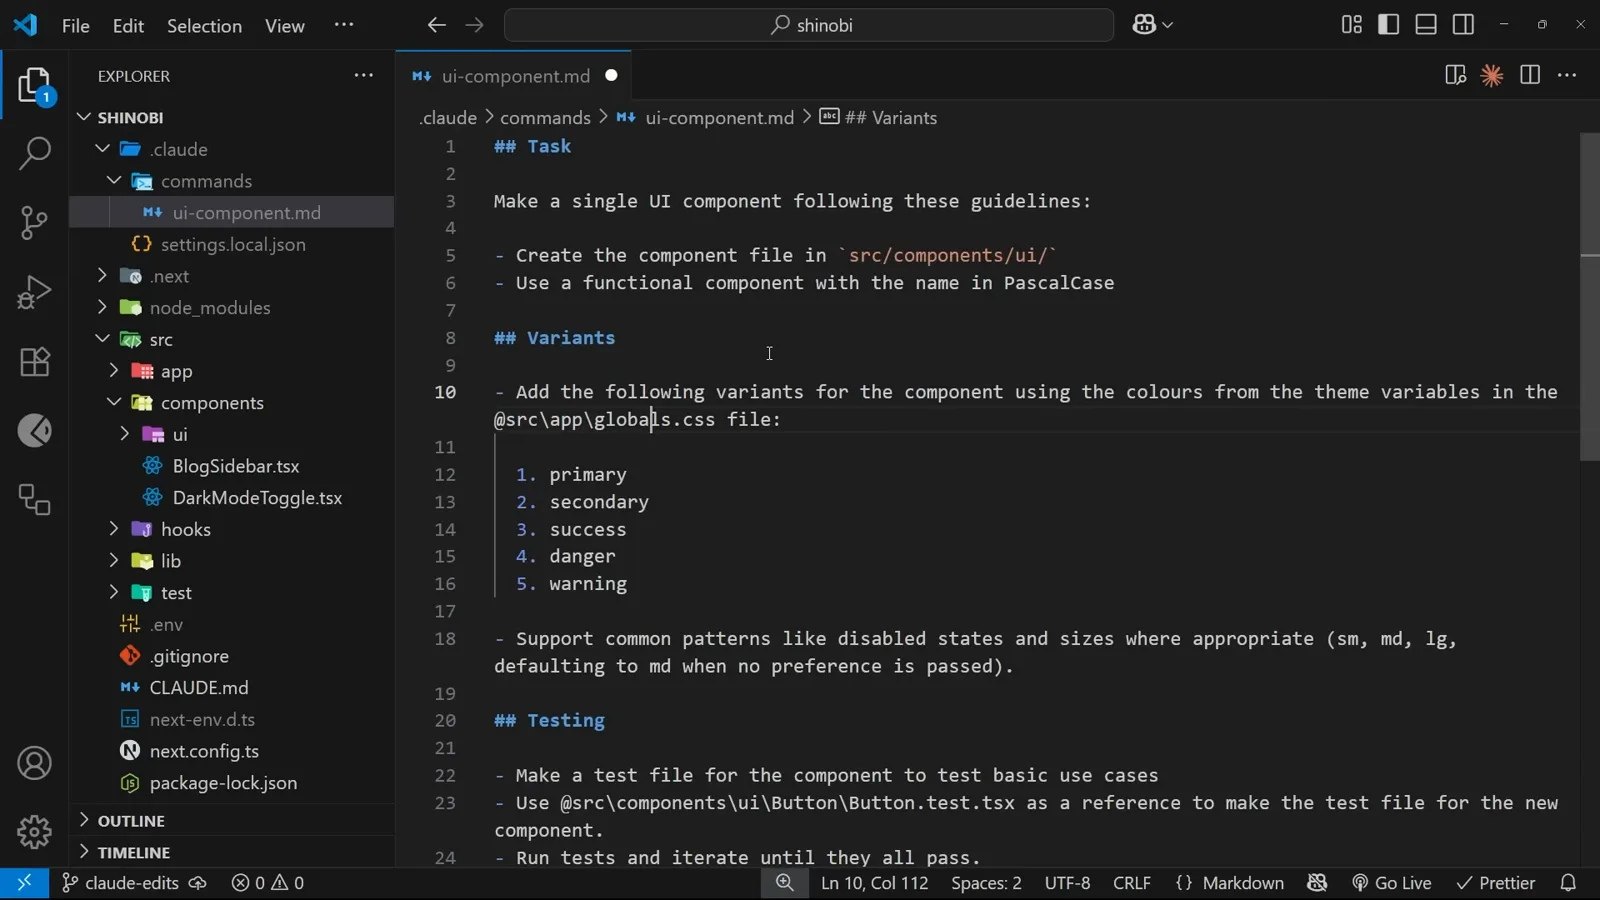Open the Manage gear icon
1600x900 pixels.
[x=34, y=832]
